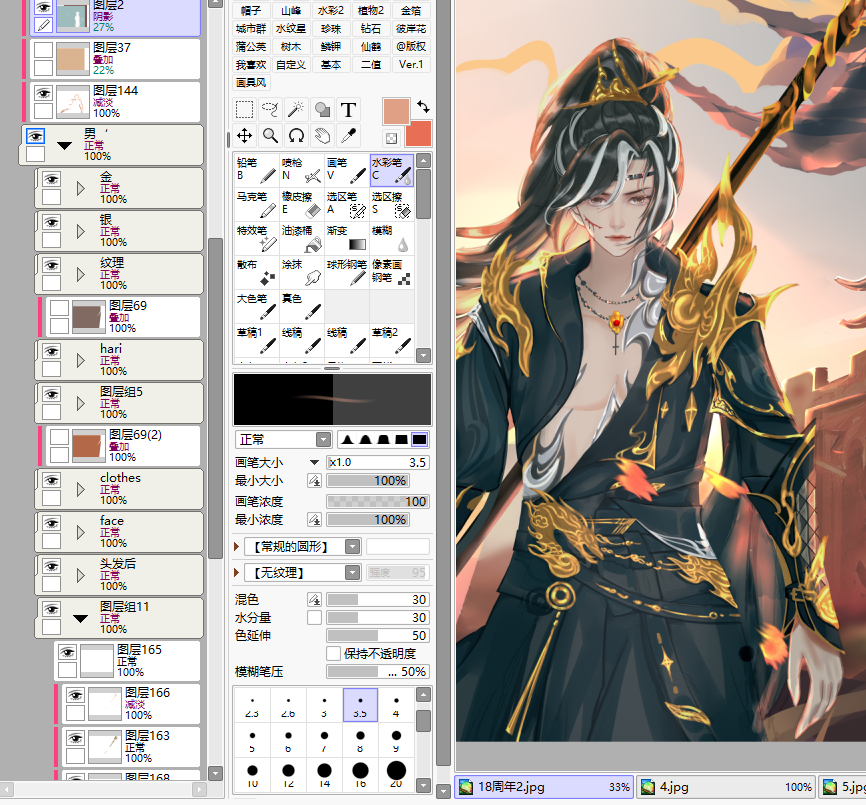Open the 水彩2 brush category
Viewport: 866px width, 805px height.
(331, 10)
